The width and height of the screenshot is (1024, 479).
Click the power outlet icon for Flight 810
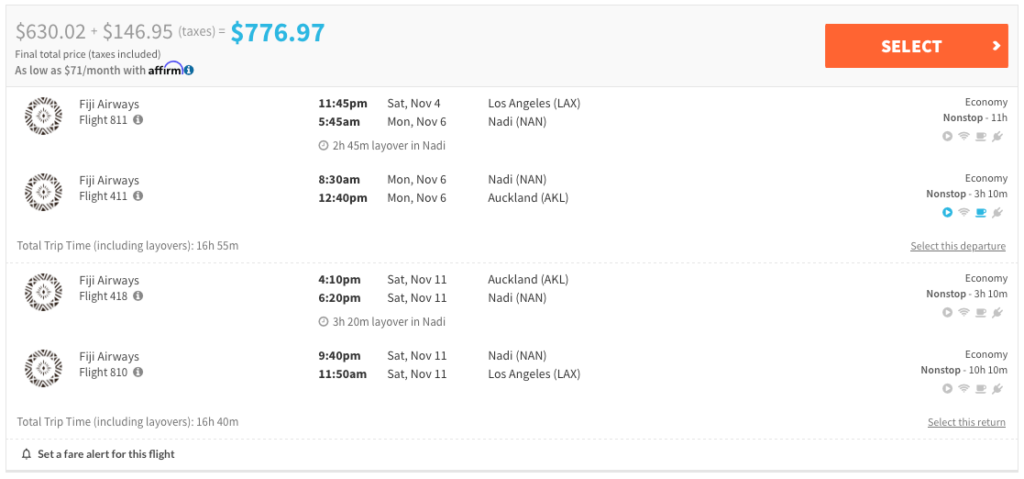tap(997, 388)
